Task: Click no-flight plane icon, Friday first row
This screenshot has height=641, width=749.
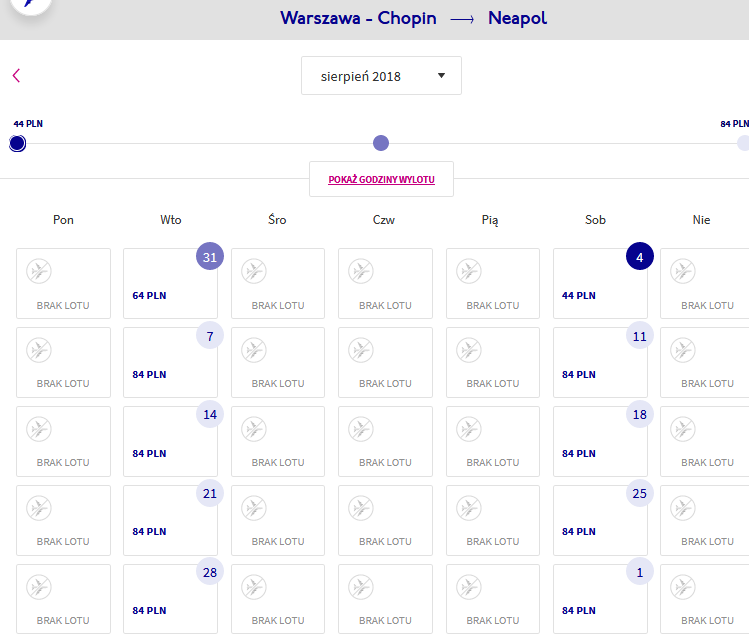Action: click(469, 271)
